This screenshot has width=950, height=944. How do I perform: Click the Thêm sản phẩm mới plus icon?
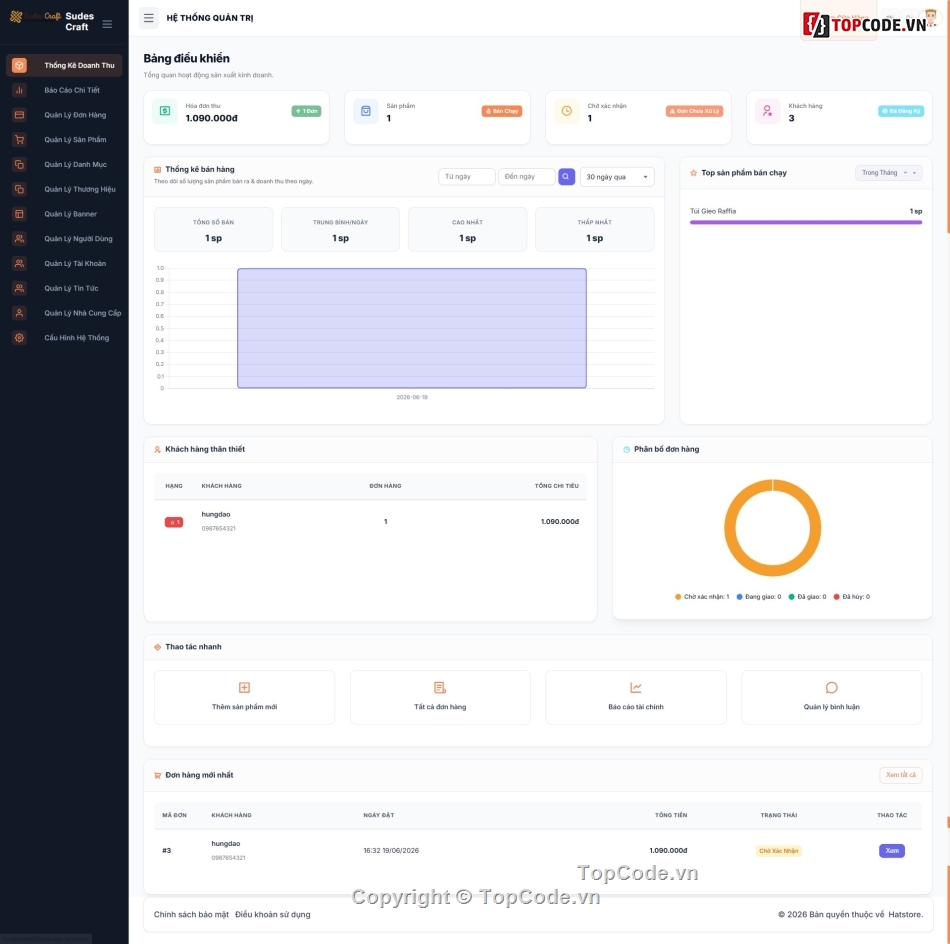[x=244, y=688]
